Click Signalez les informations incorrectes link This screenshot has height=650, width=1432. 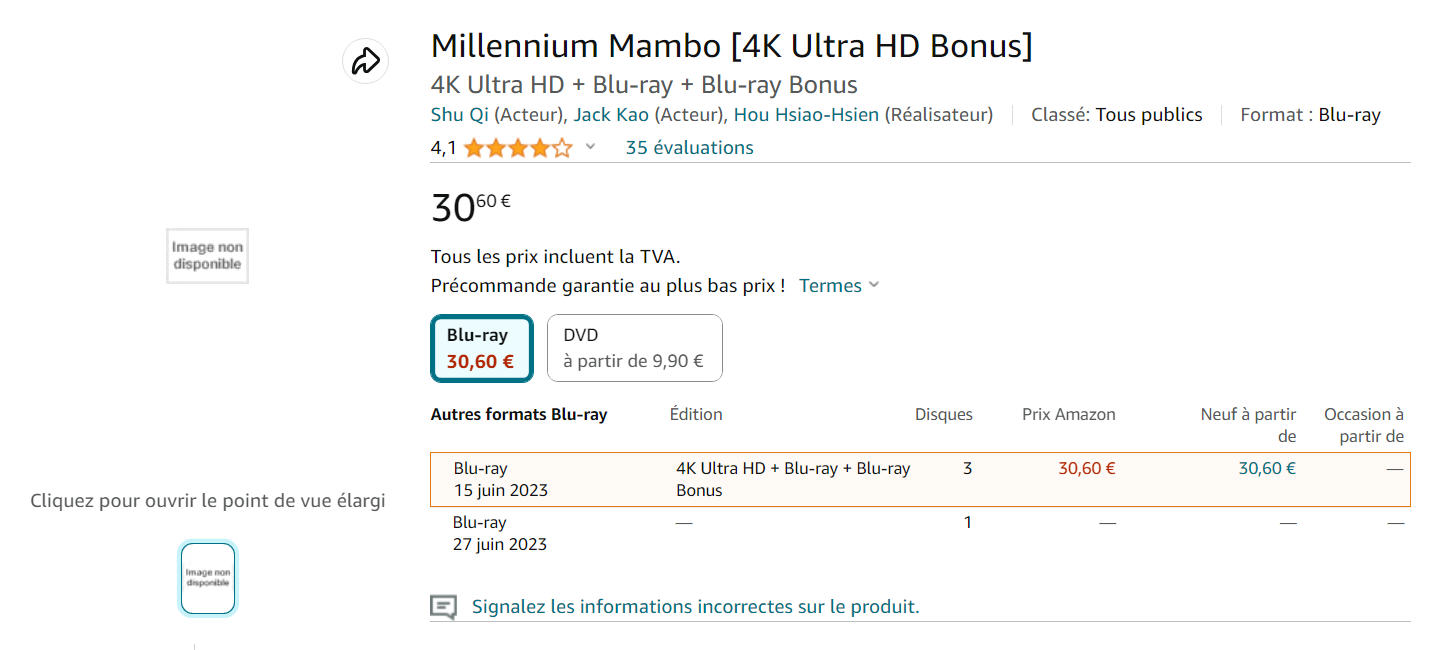click(x=695, y=607)
